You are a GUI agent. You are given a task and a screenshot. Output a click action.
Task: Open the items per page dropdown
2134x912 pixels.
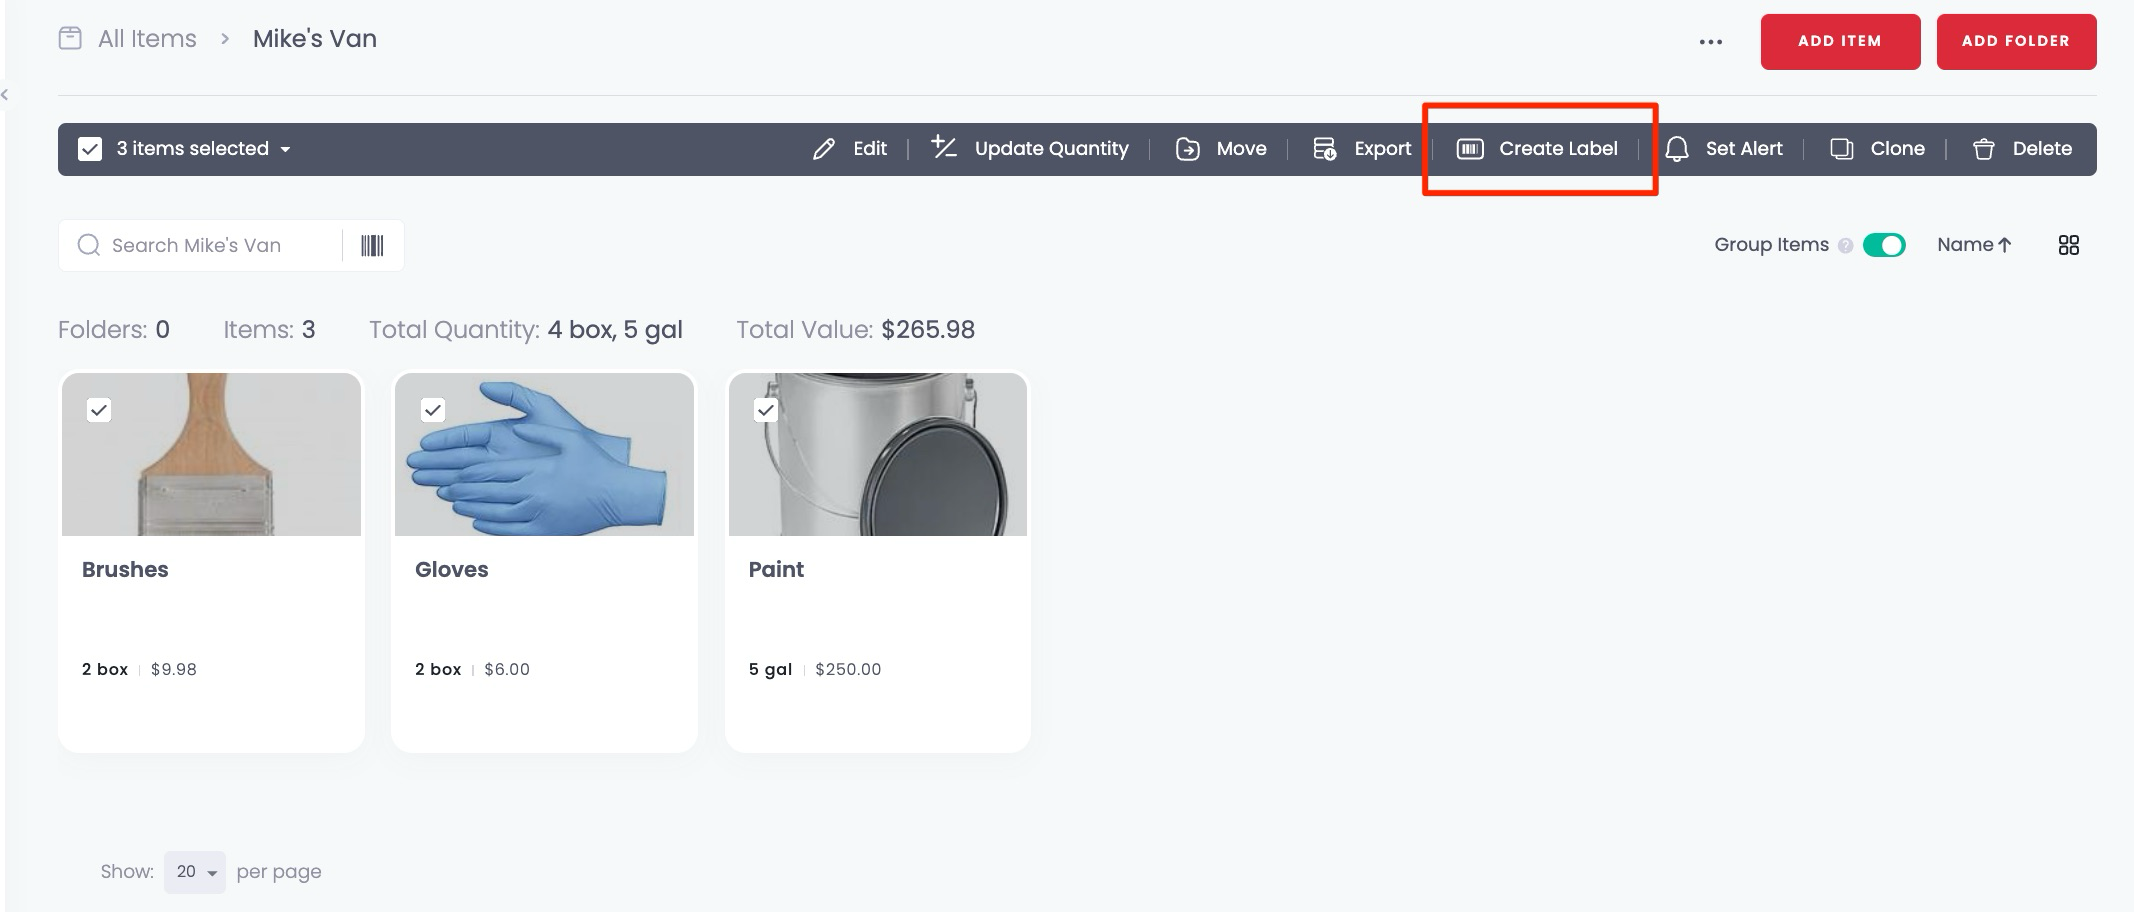coord(194,871)
